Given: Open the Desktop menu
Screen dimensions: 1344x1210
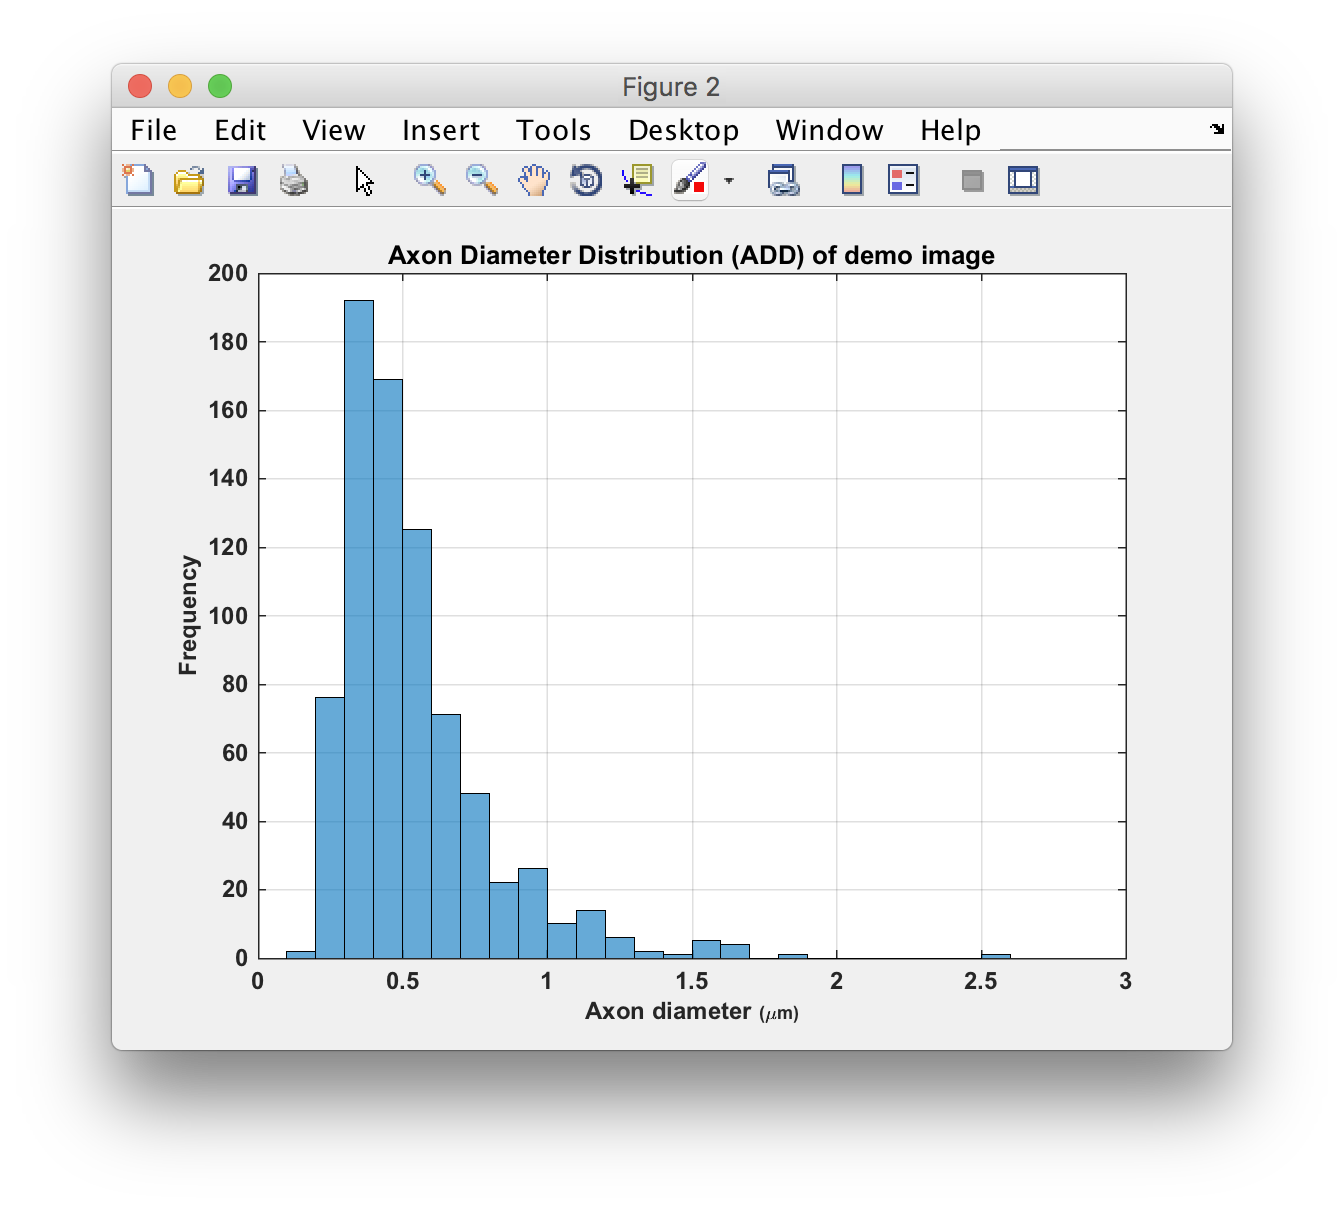Looking at the screenshot, I should 683,130.
